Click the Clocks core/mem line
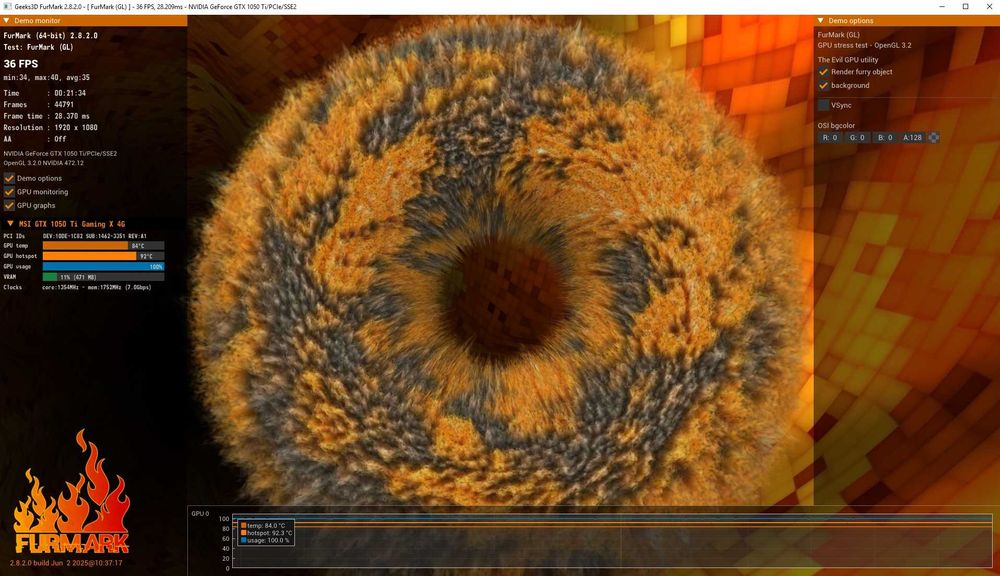The height and width of the screenshot is (576, 1000). 77,288
